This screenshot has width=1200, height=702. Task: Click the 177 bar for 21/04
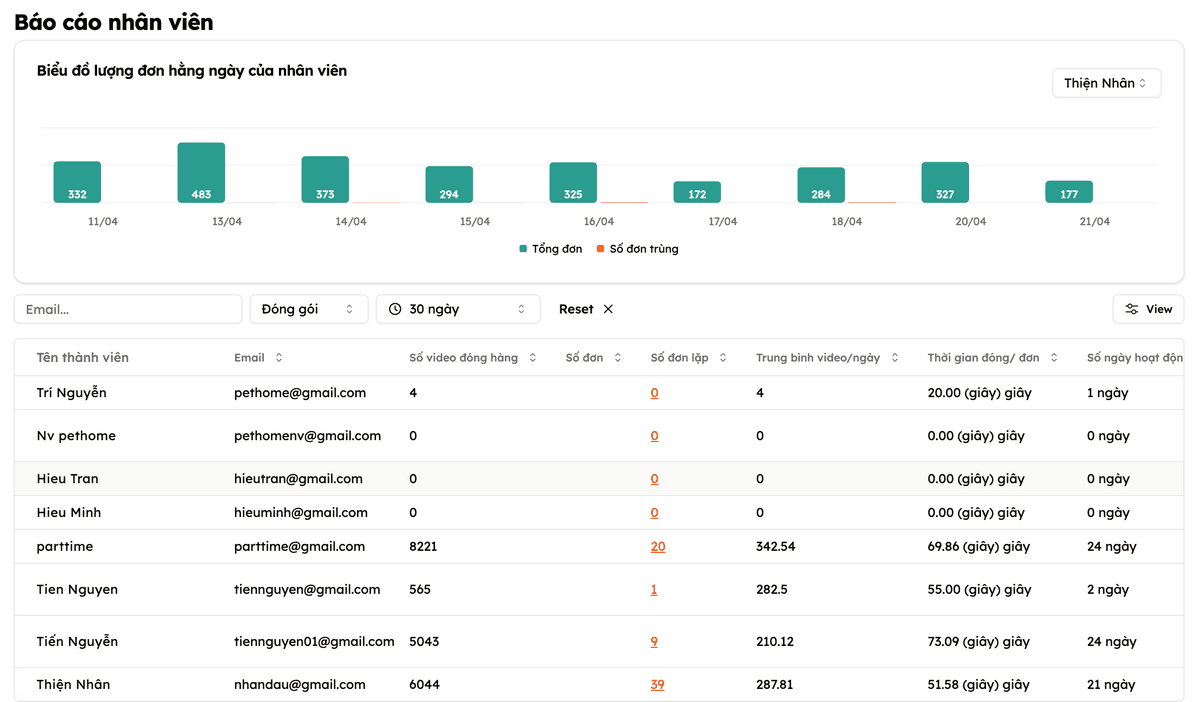coord(1069,192)
